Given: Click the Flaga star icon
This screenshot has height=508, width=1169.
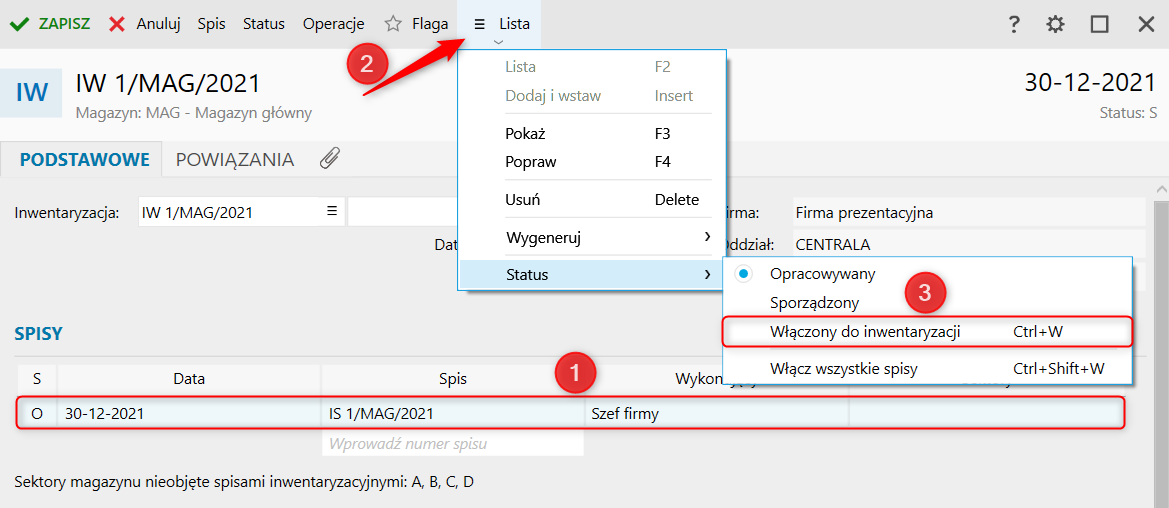Looking at the screenshot, I should click(x=393, y=24).
